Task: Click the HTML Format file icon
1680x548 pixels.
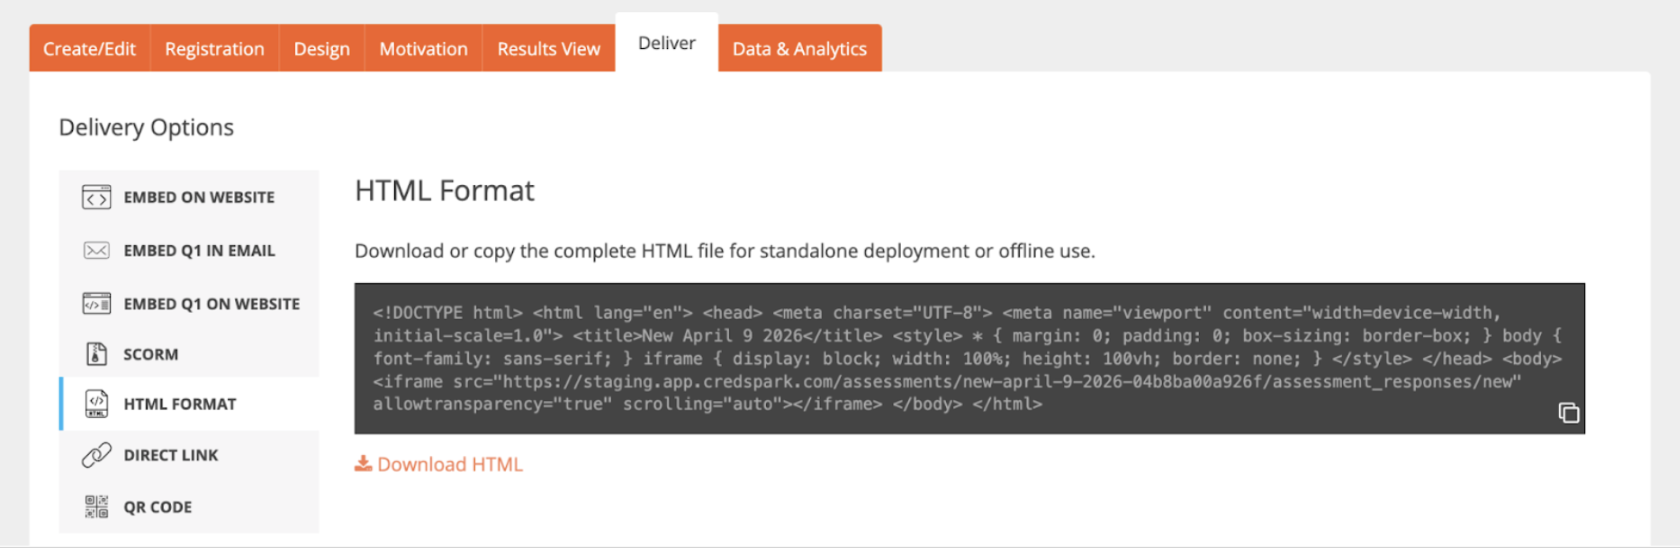Action: coord(96,404)
